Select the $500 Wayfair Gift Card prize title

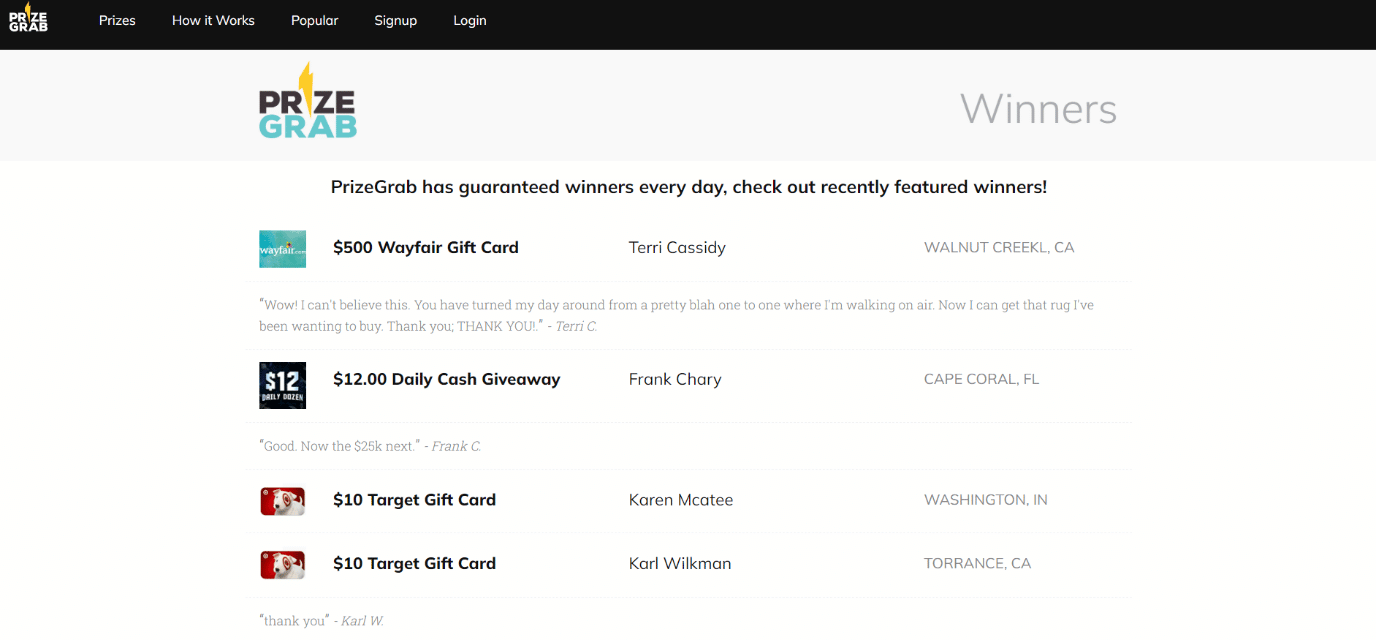click(x=426, y=248)
